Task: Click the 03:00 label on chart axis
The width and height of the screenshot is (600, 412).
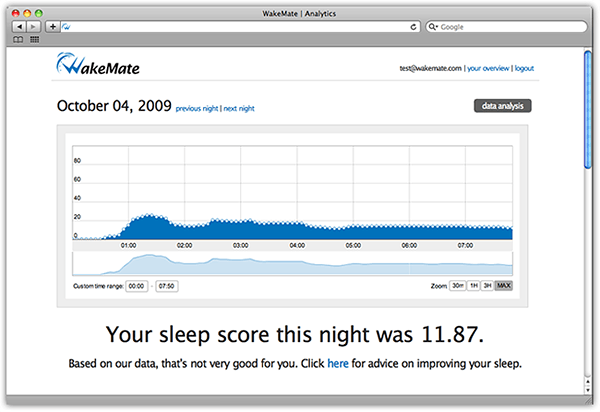Action: coord(240,245)
